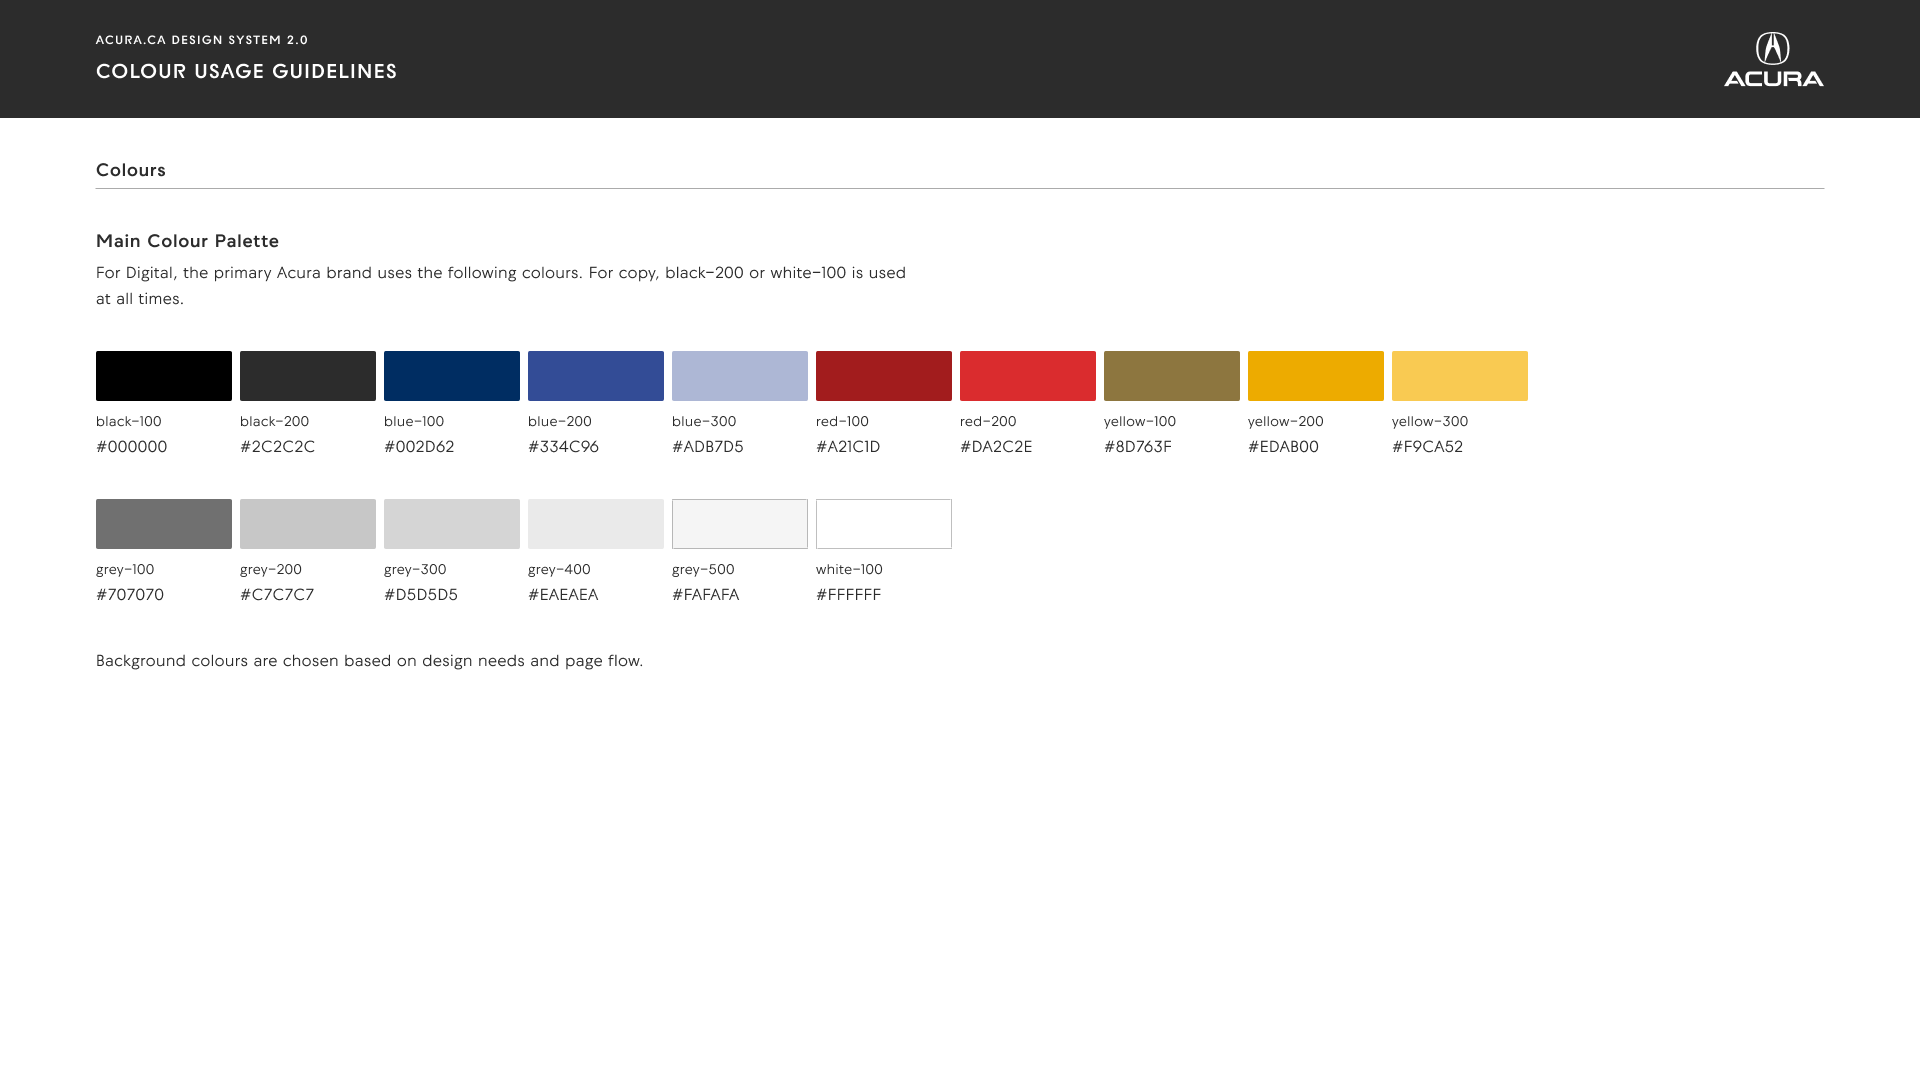Choose the bright red-200 swatch

pos(1028,376)
